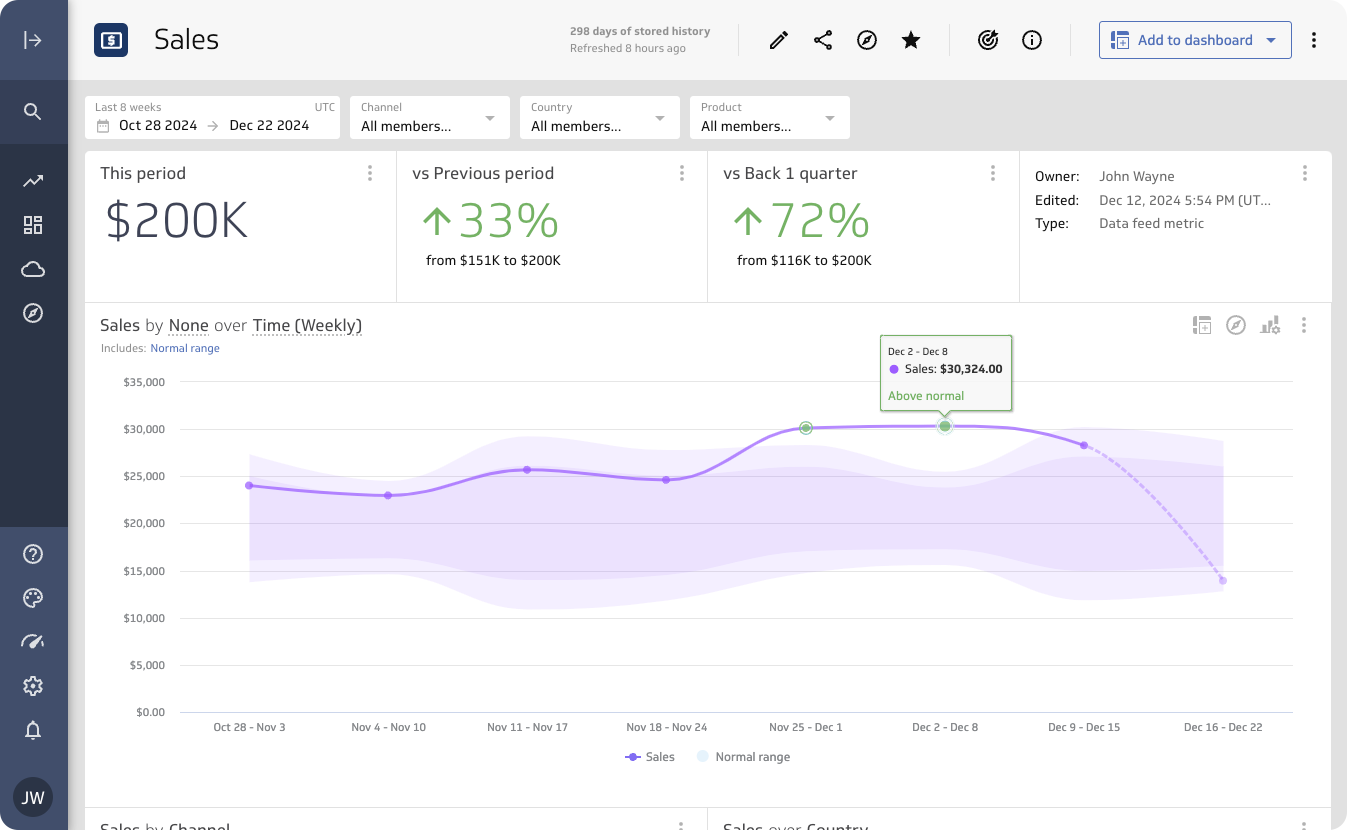Open the goals target icon

[988, 40]
